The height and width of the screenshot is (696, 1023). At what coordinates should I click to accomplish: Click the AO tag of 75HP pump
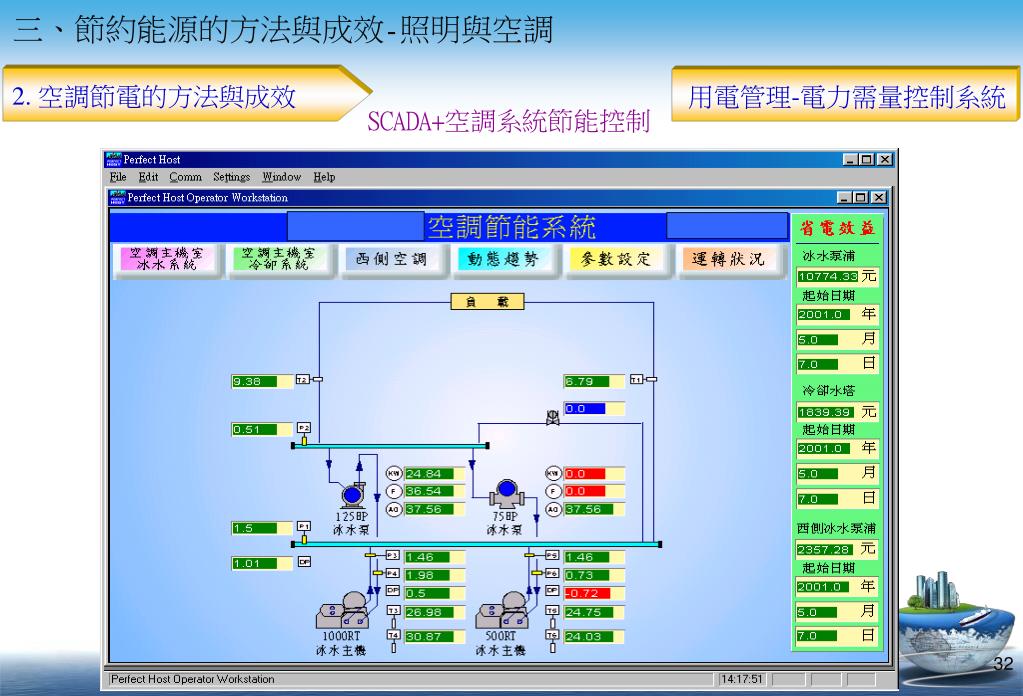tap(553, 509)
